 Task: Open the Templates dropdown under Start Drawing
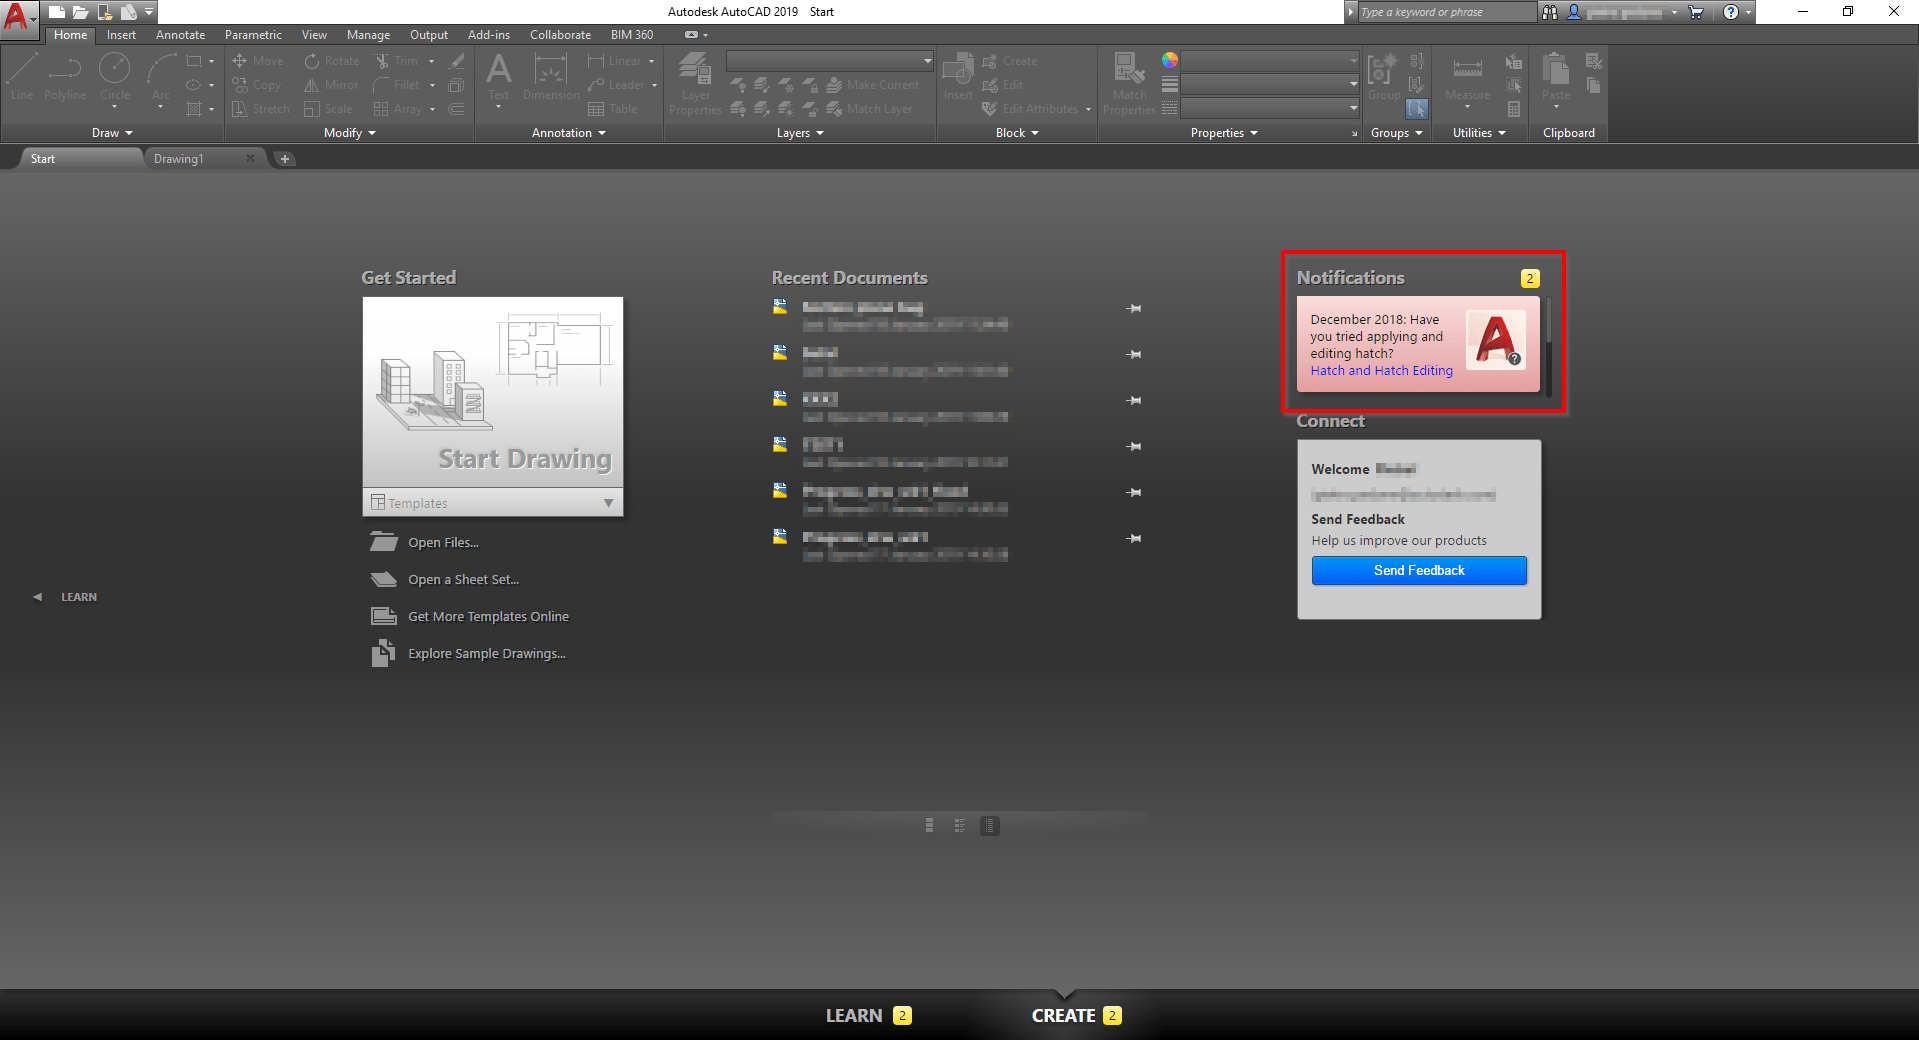[608, 502]
